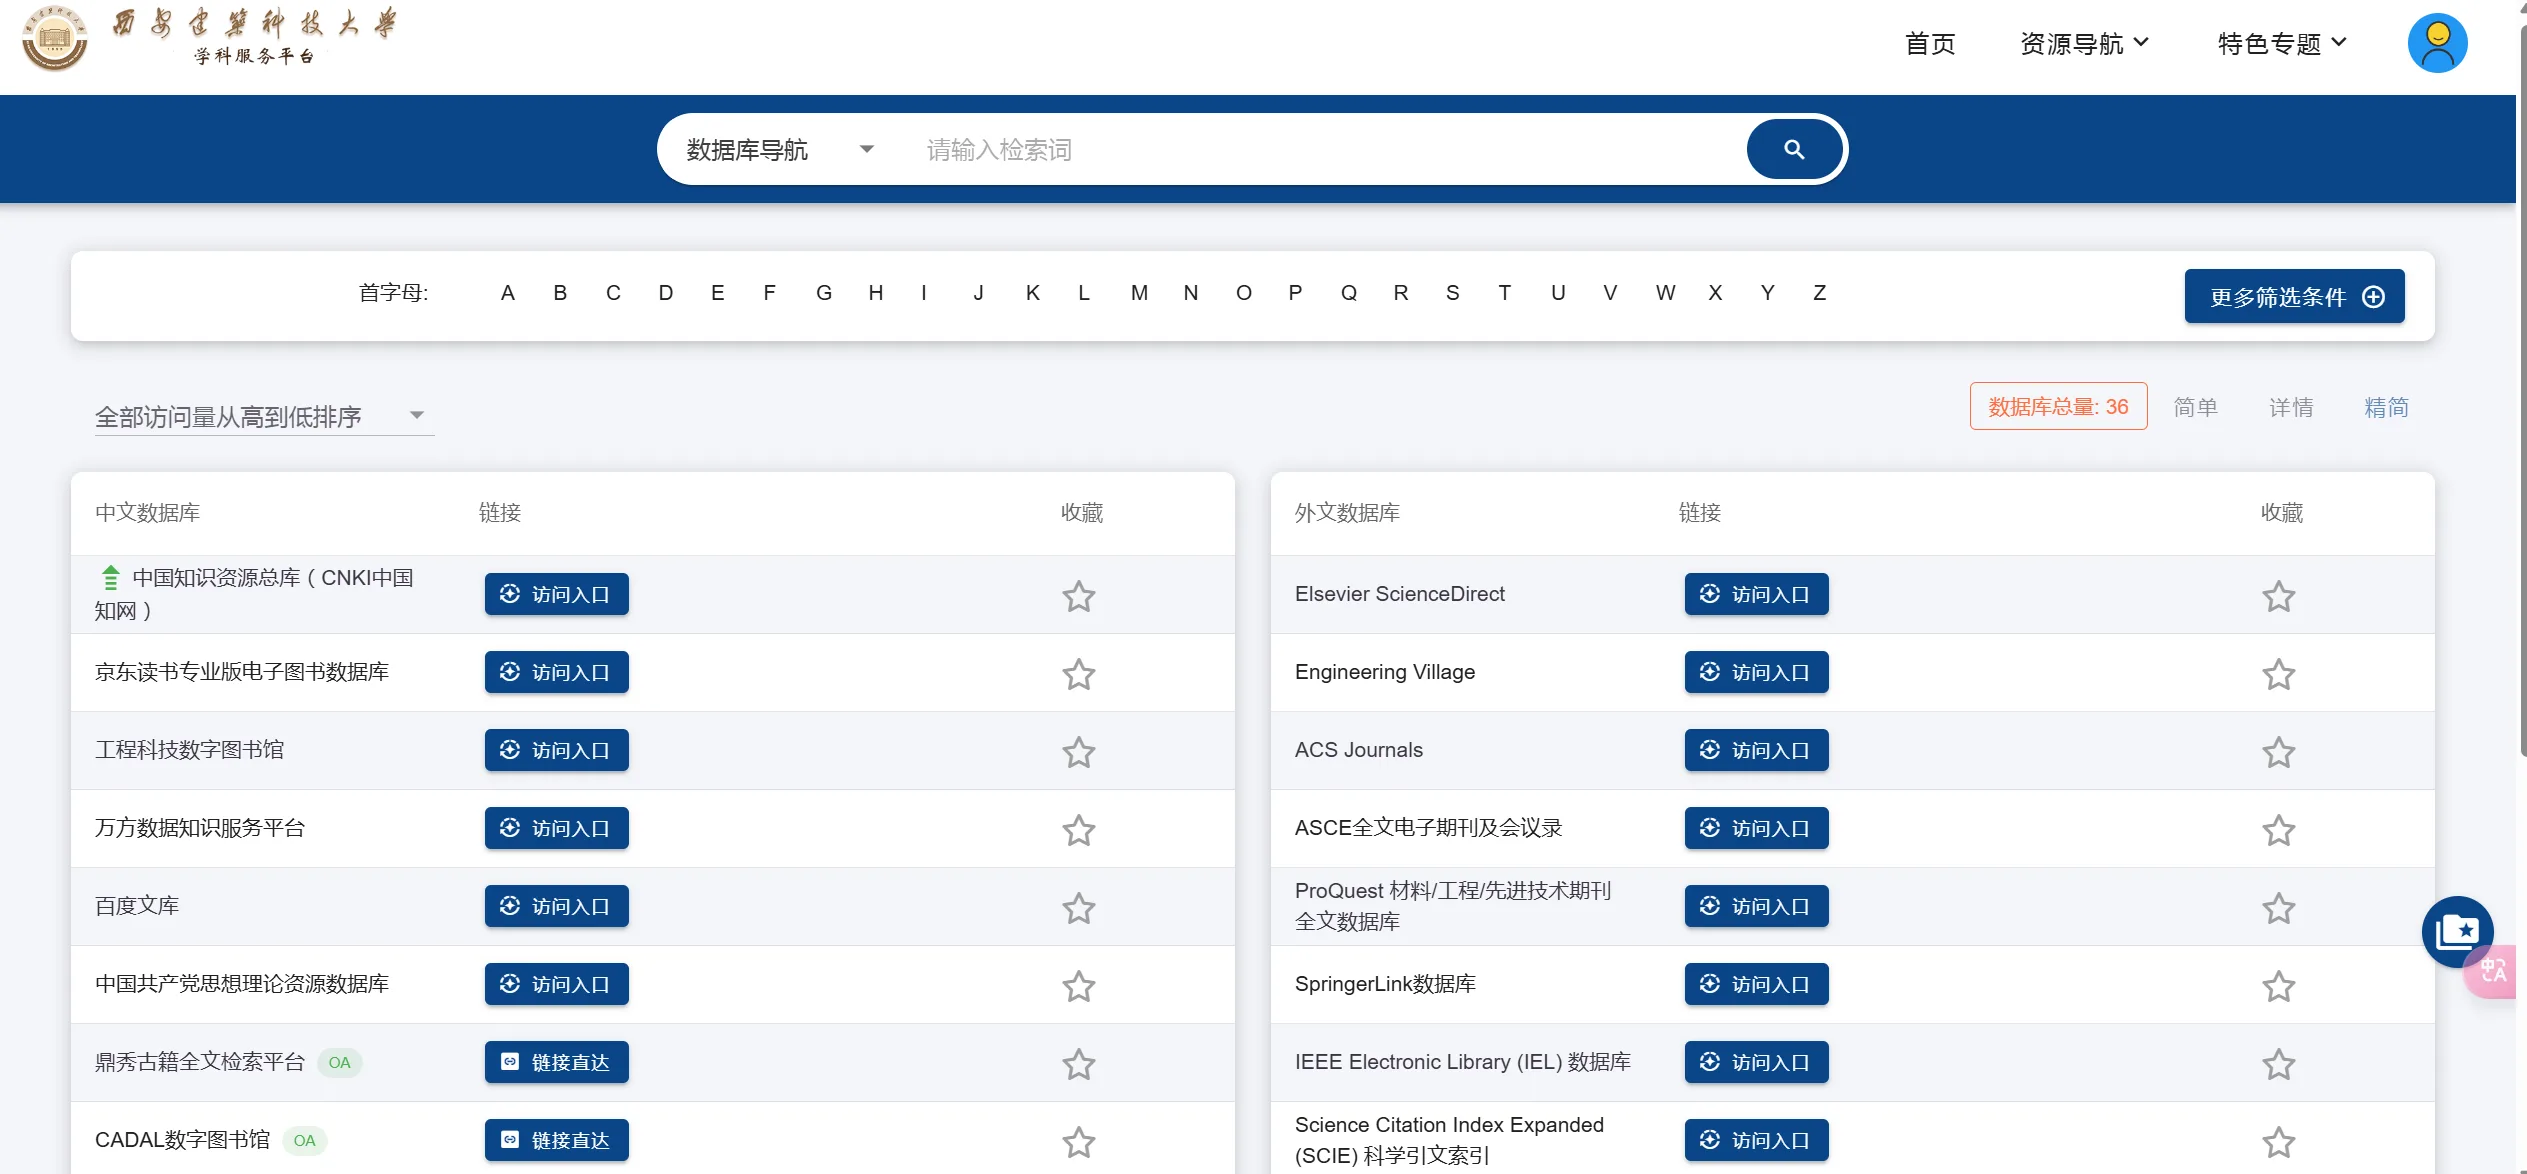2527x1174 pixels.
Task: Open the floating favorites folder icon
Action: coord(2457,931)
